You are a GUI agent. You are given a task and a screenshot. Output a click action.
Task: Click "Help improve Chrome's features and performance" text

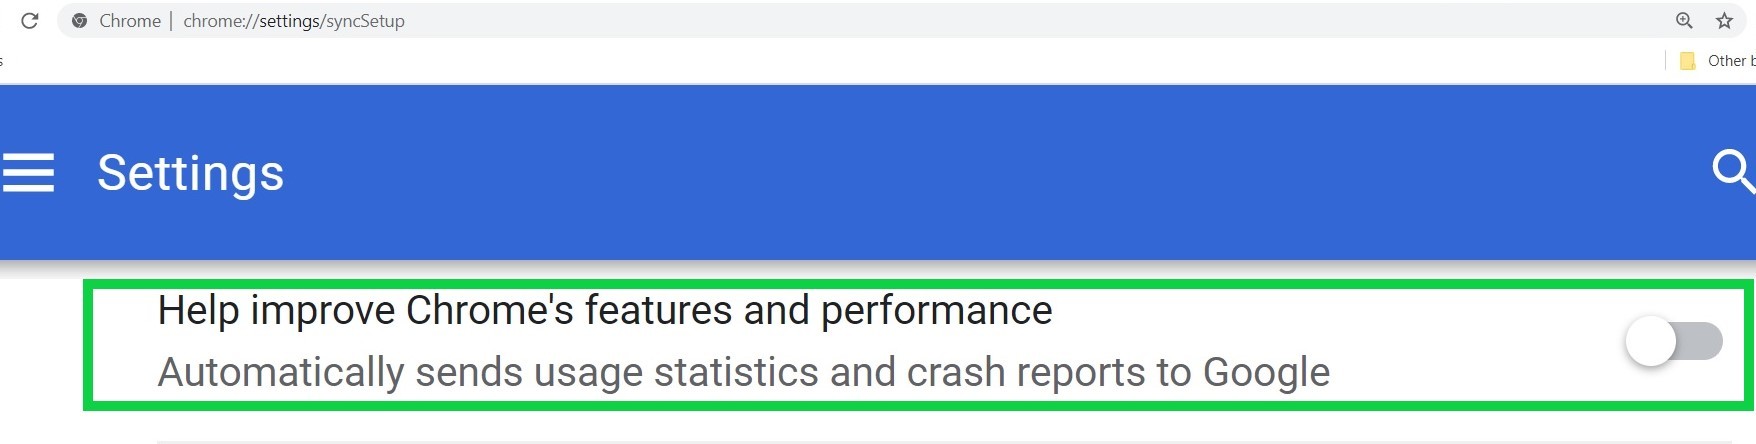click(604, 311)
